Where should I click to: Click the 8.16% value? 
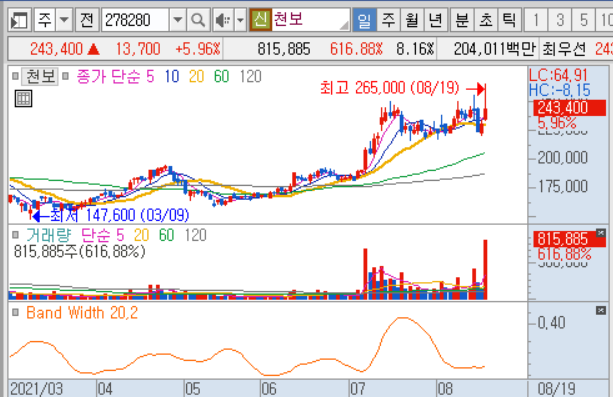[415, 49]
